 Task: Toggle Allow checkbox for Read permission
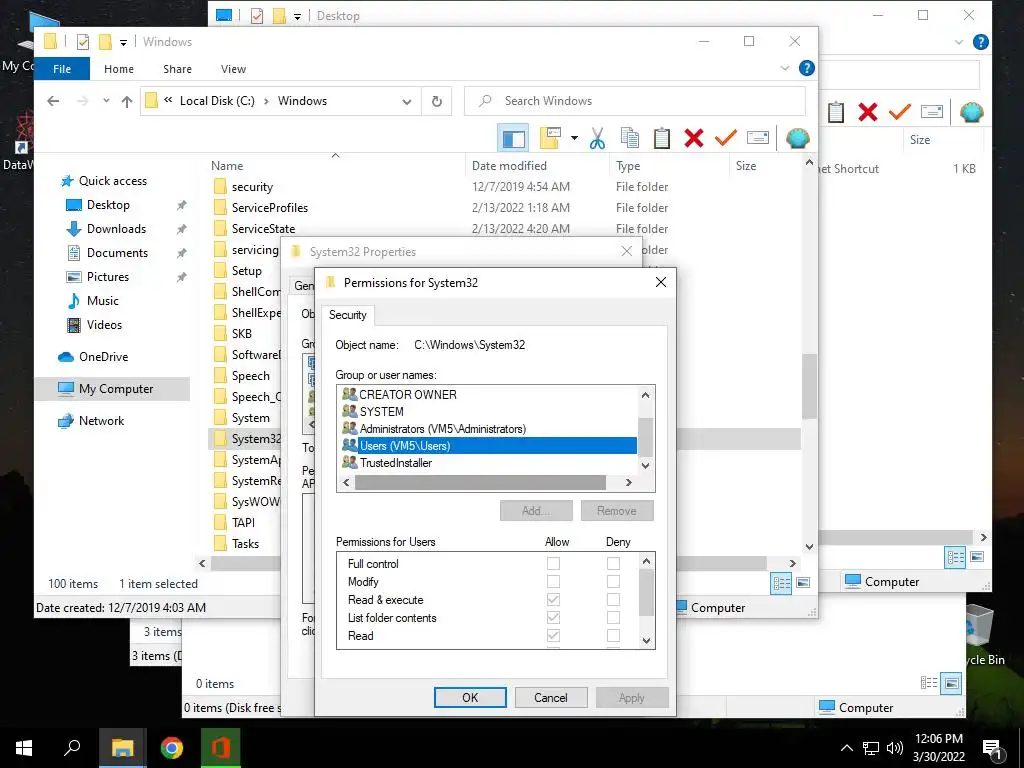(553, 635)
